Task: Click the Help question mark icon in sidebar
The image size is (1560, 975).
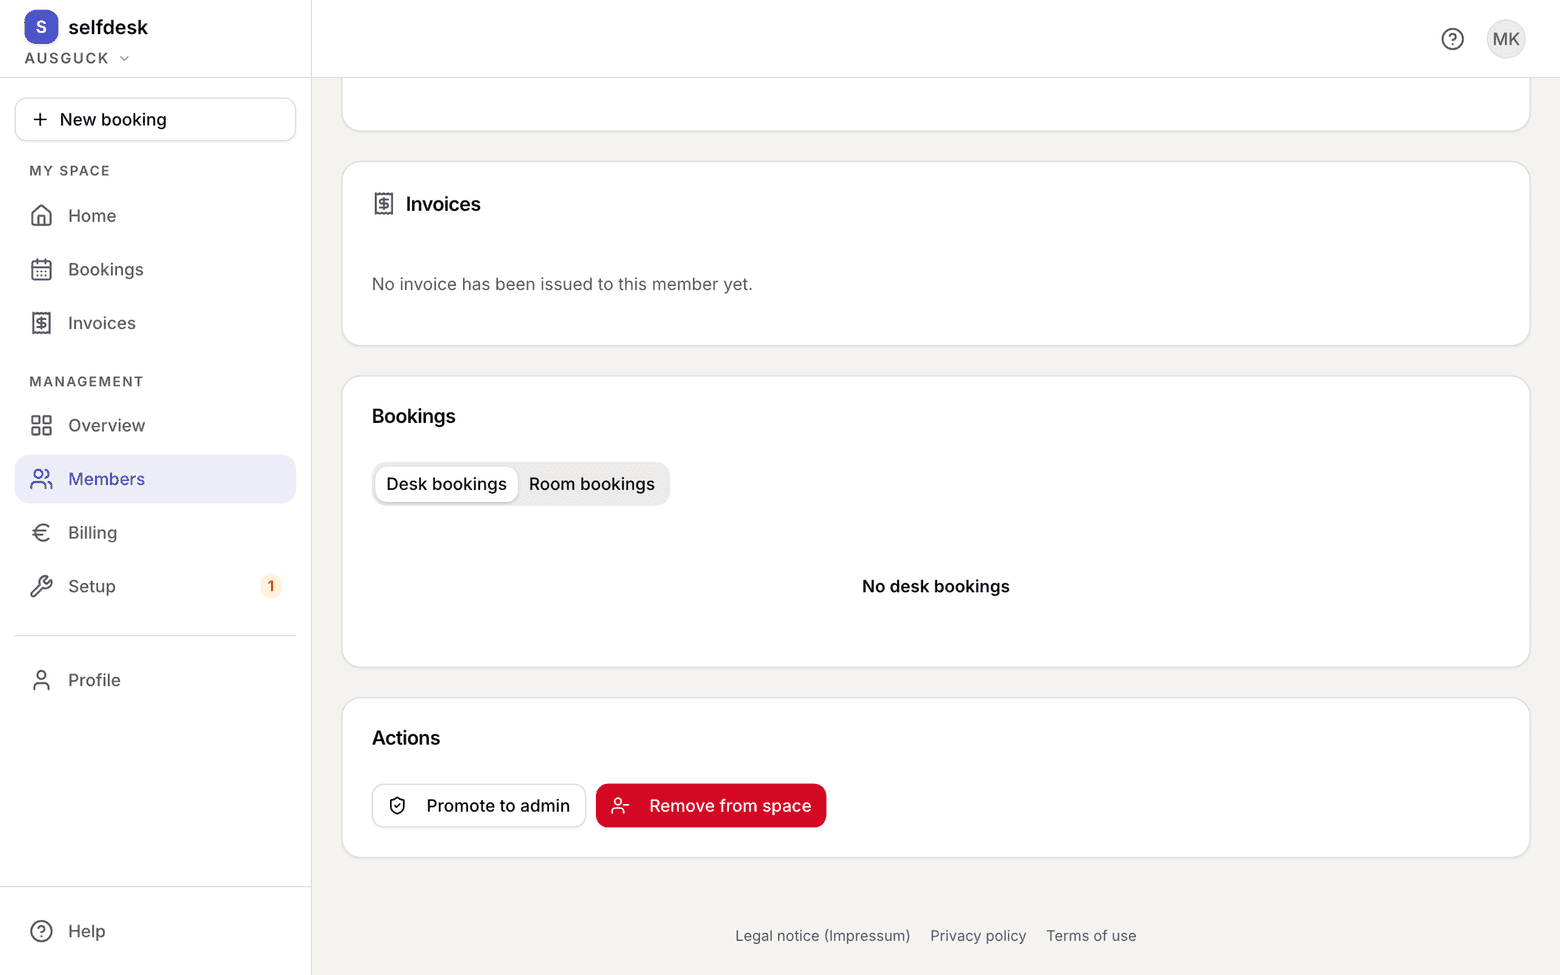Action: 41,931
